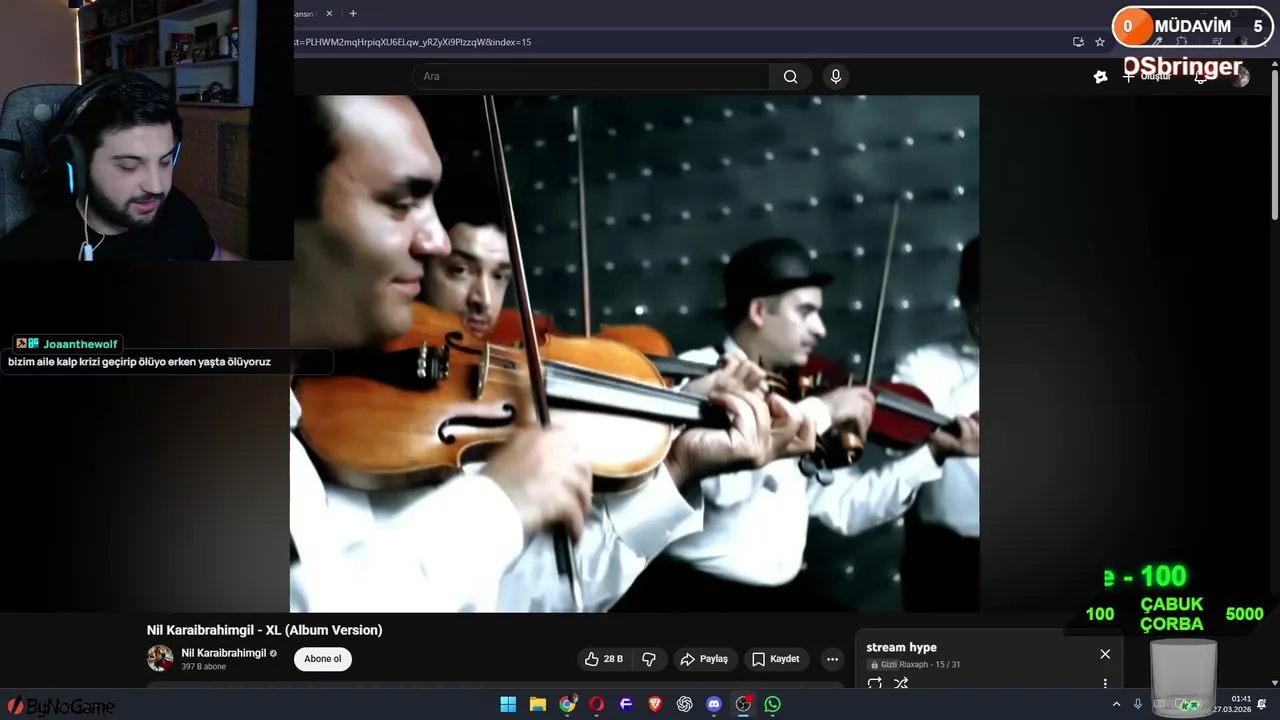Expand the system tray hidden icons chevron
This screenshot has width=1280, height=720.
coord(1116,704)
